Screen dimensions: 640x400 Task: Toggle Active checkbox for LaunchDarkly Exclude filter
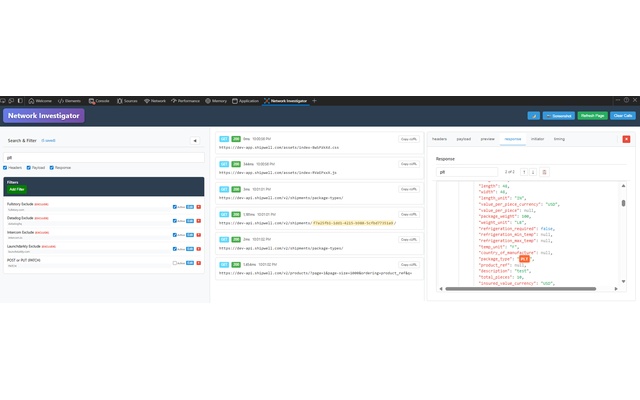click(175, 249)
